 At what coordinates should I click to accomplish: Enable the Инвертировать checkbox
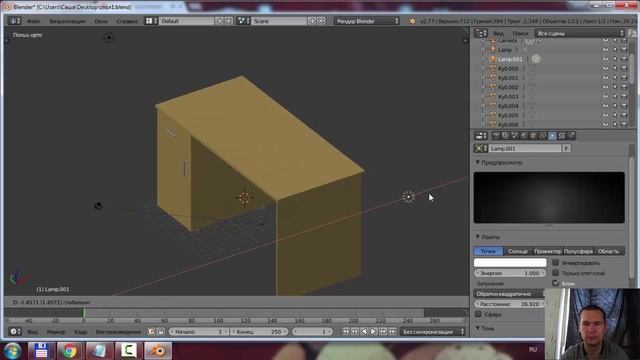(x=556, y=262)
